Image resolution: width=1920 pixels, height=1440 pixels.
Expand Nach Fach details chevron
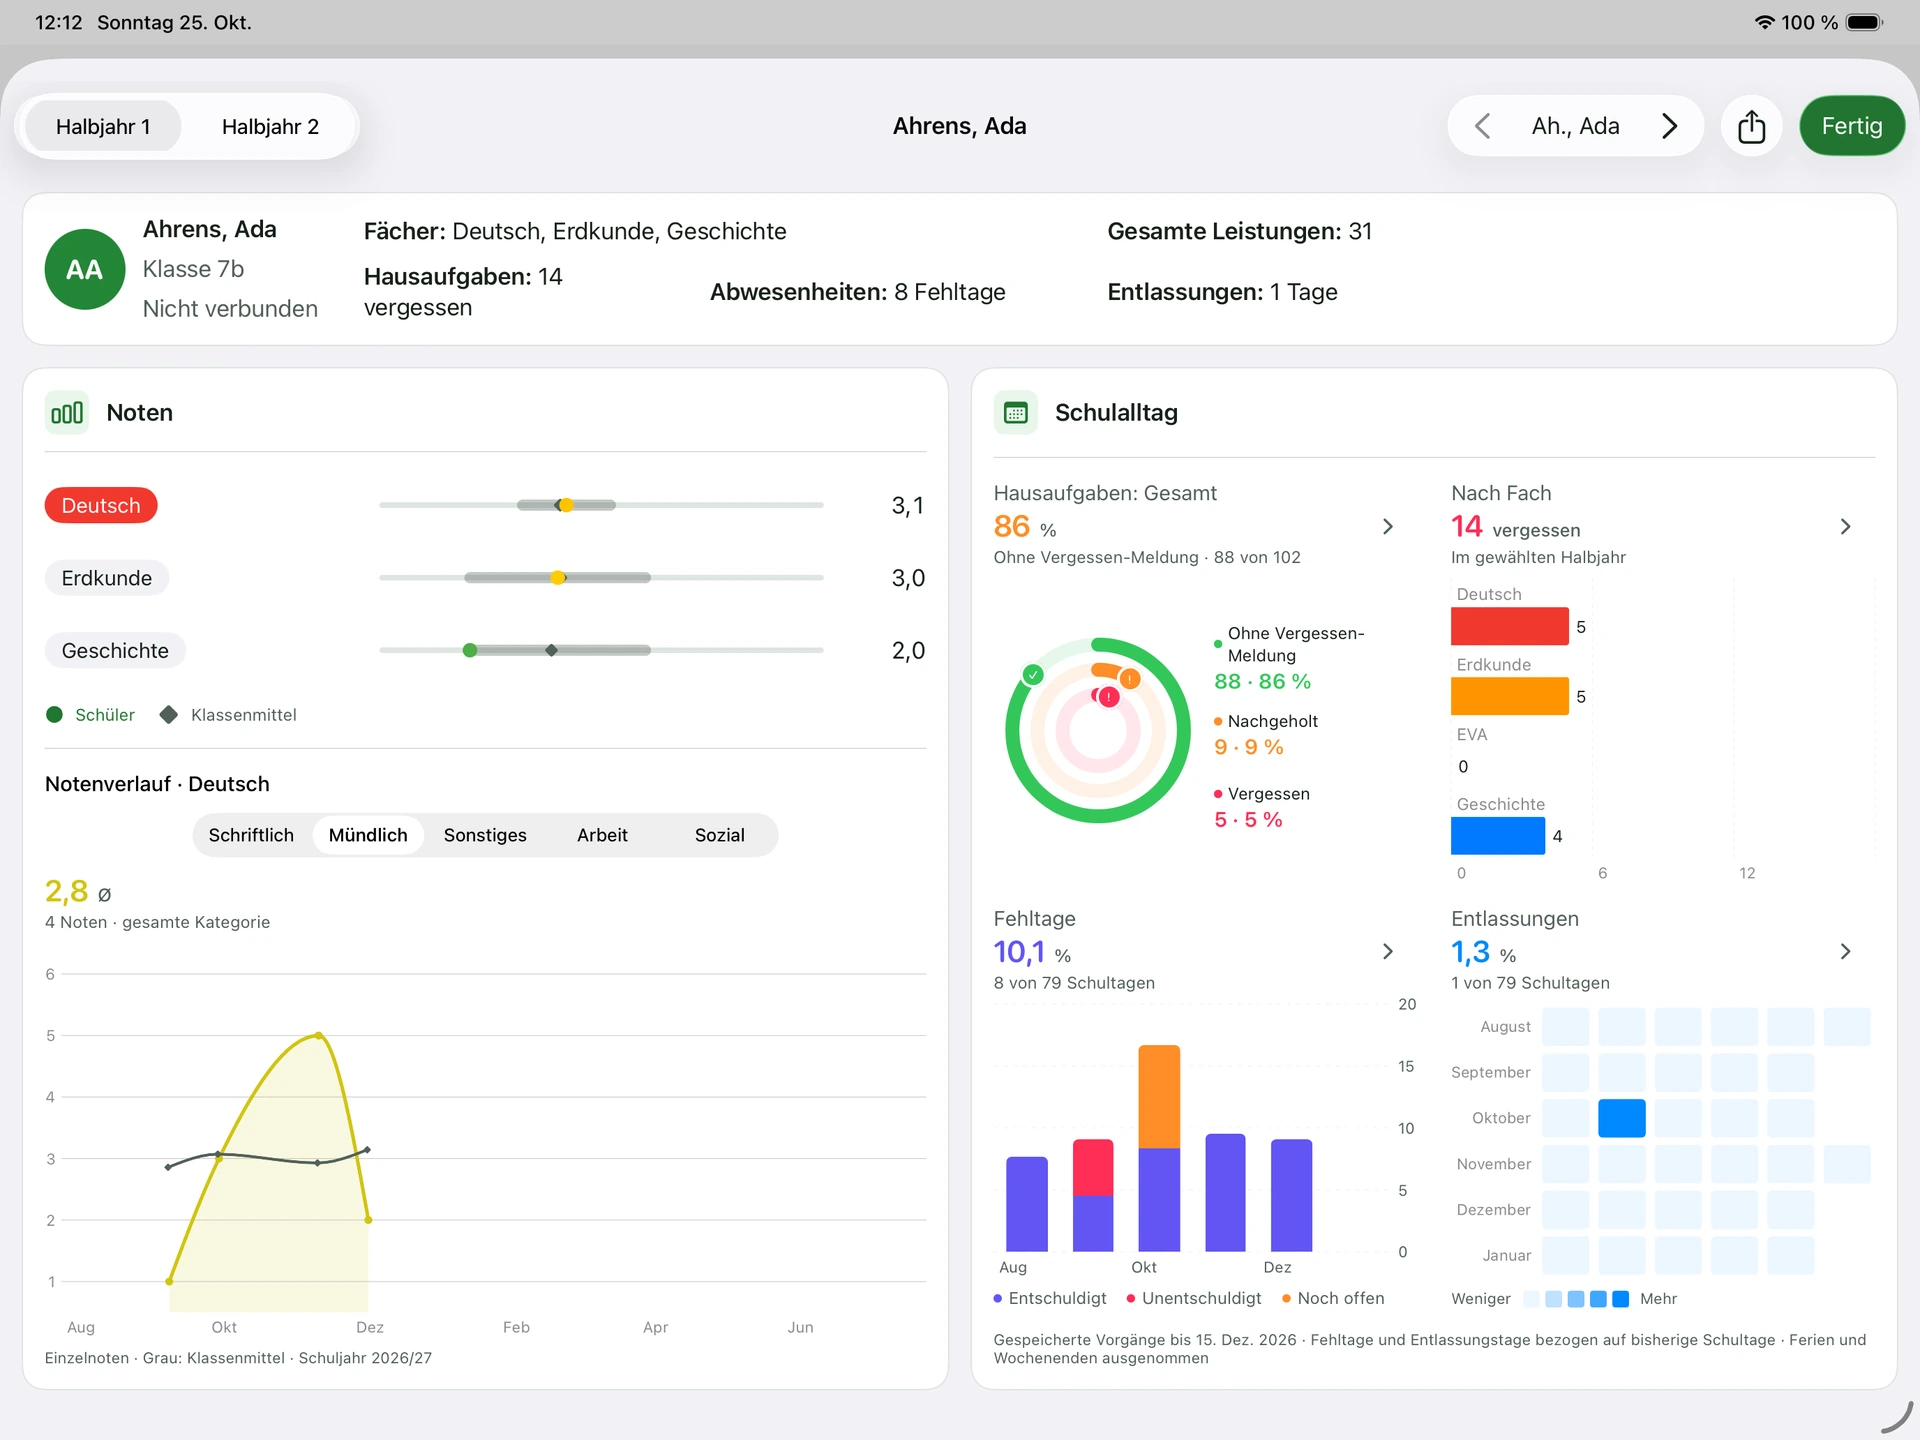click(1845, 526)
